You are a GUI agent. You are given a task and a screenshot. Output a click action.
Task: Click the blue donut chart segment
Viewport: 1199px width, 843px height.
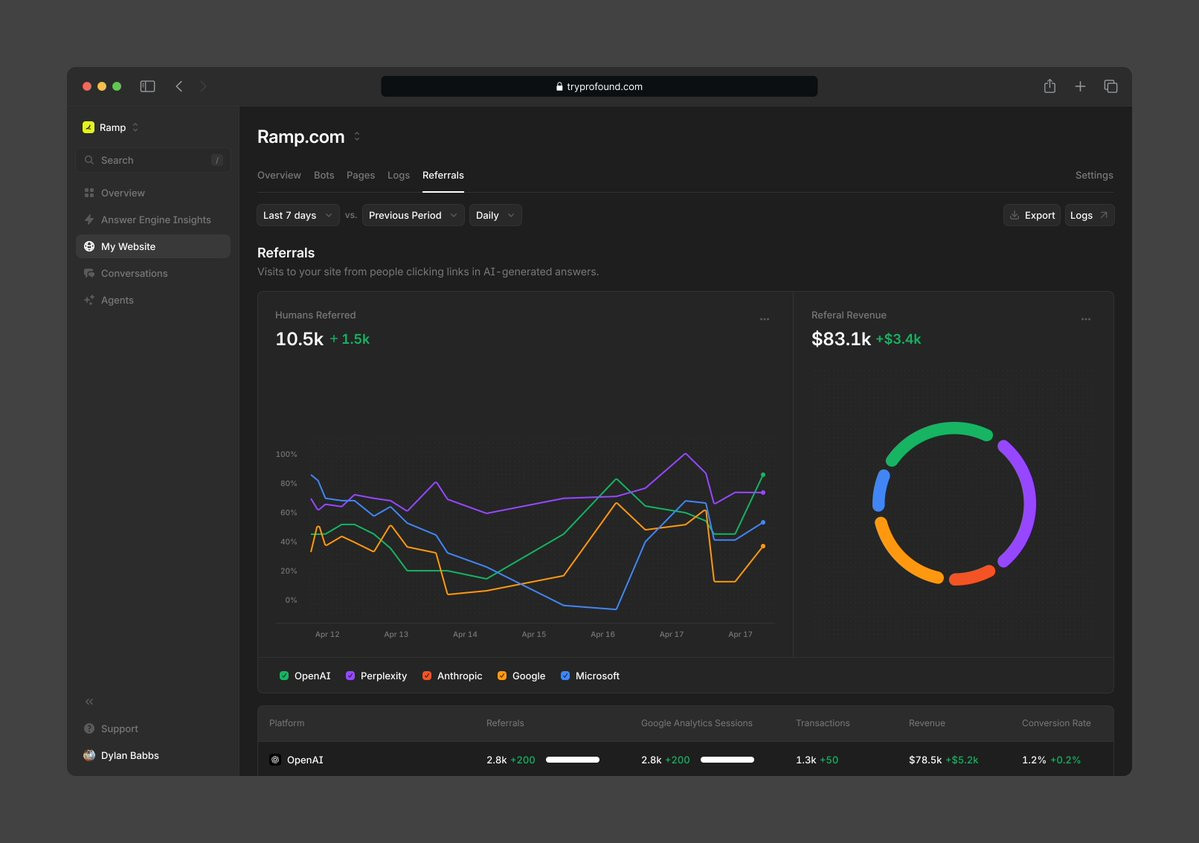point(881,490)
